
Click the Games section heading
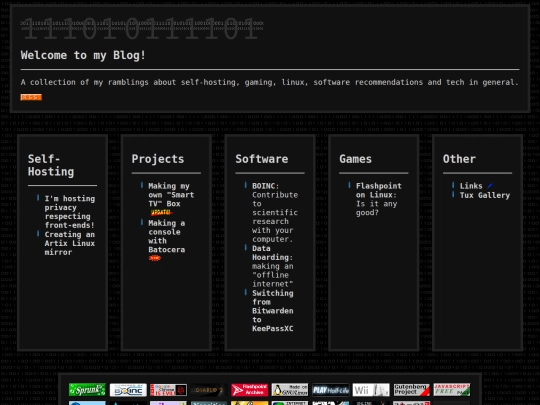click(355, 159)
